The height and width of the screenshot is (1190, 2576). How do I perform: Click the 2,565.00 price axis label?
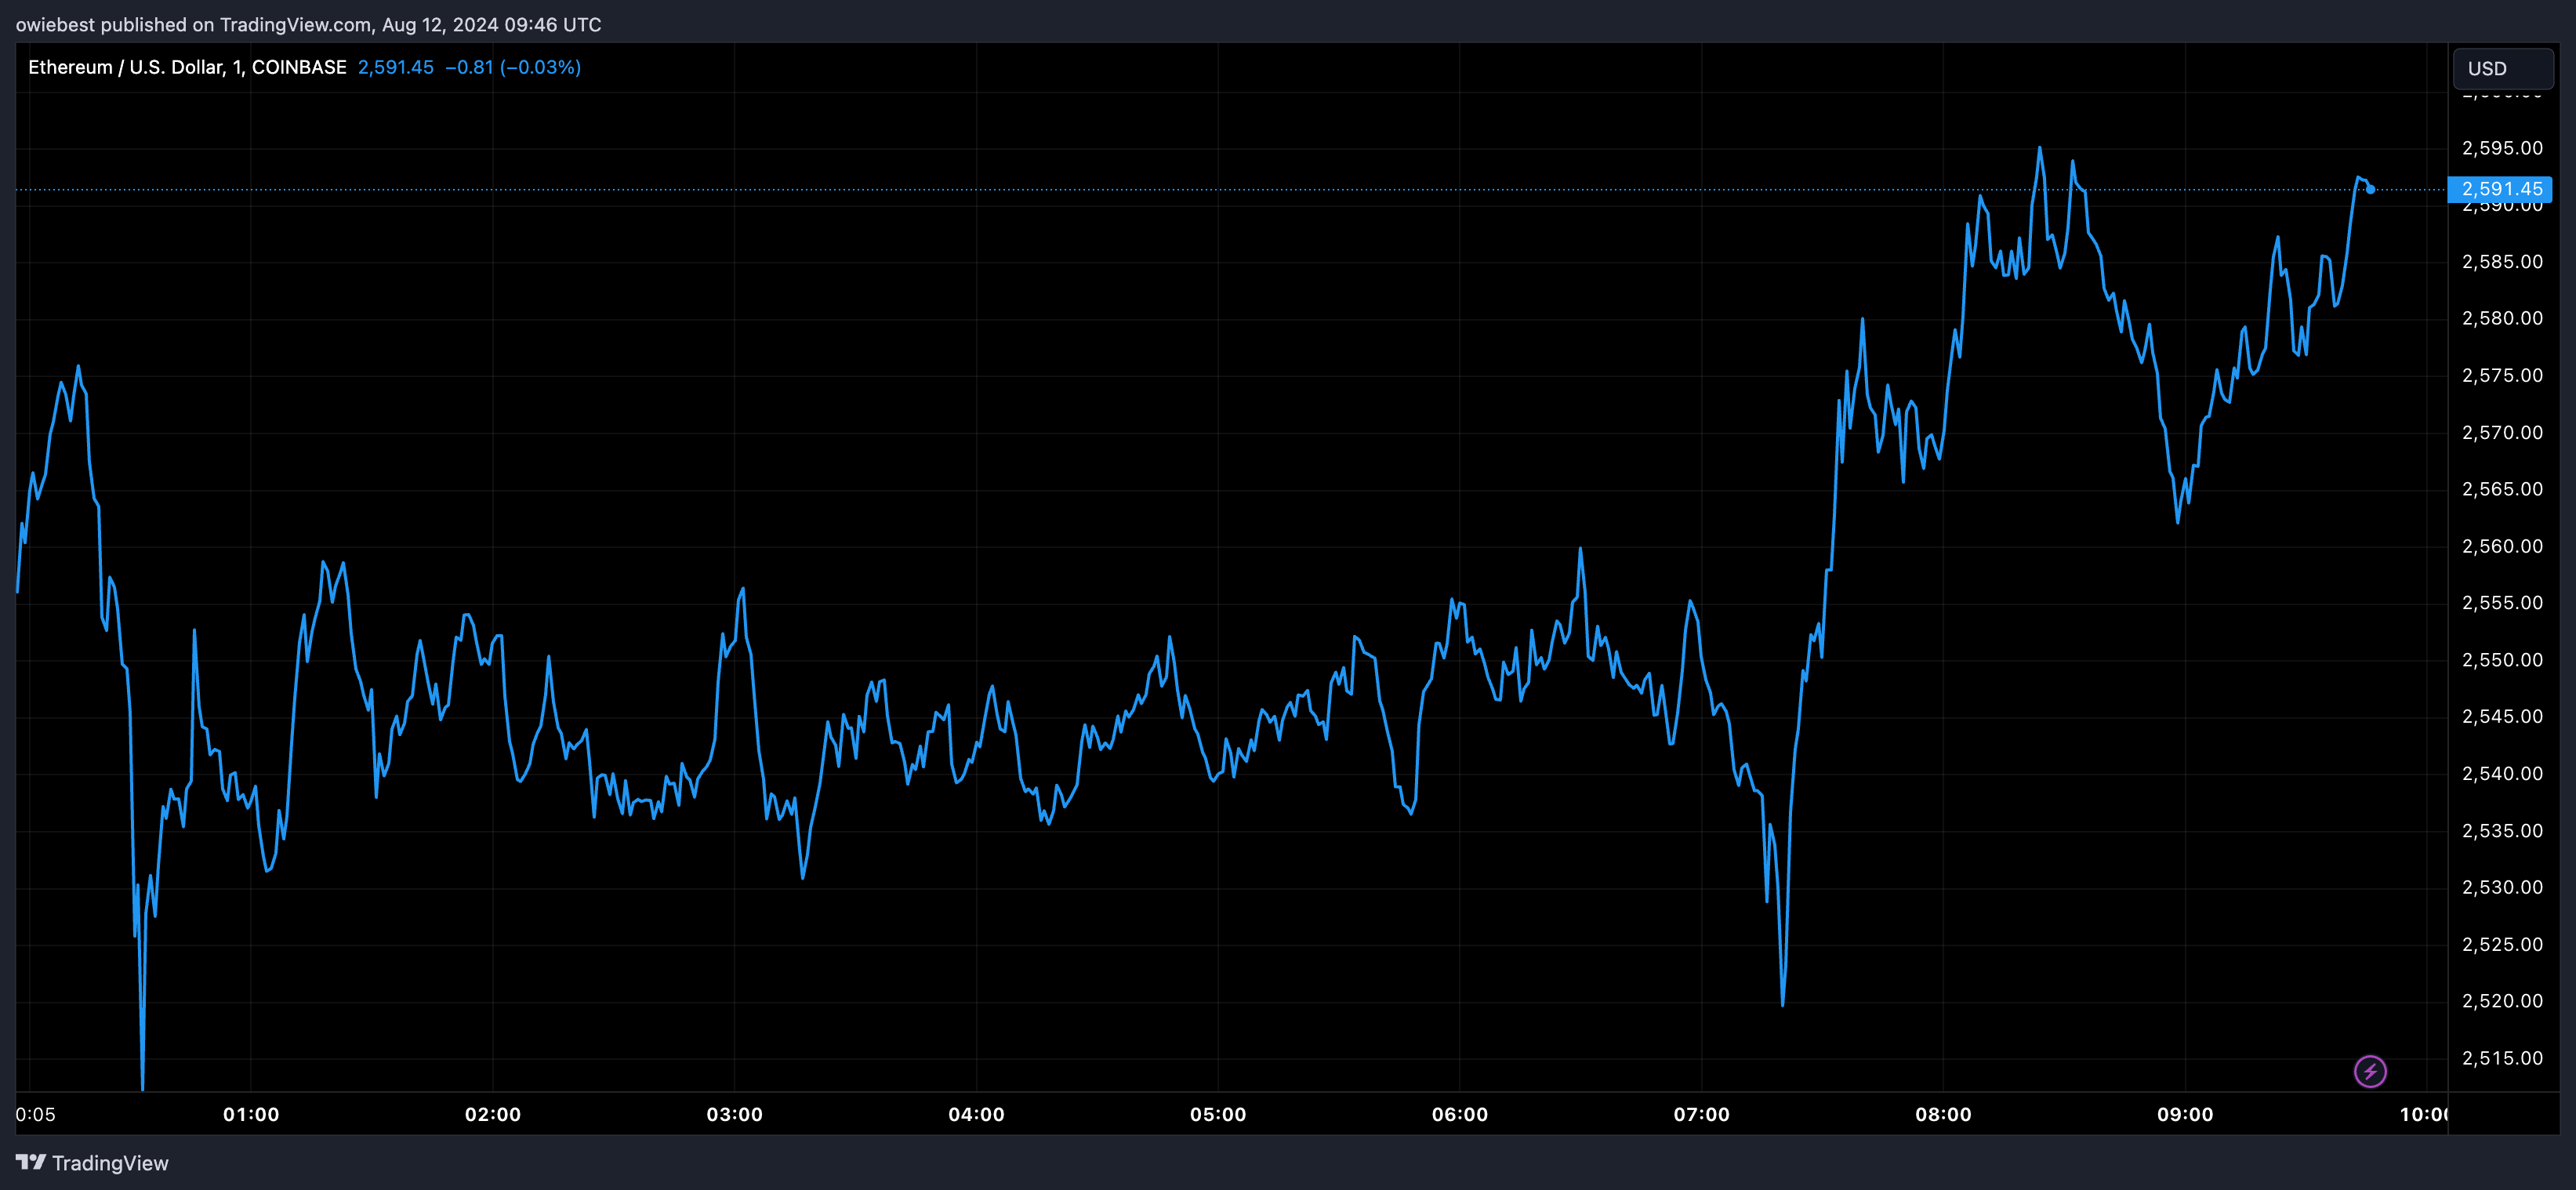click(2502, 489)
